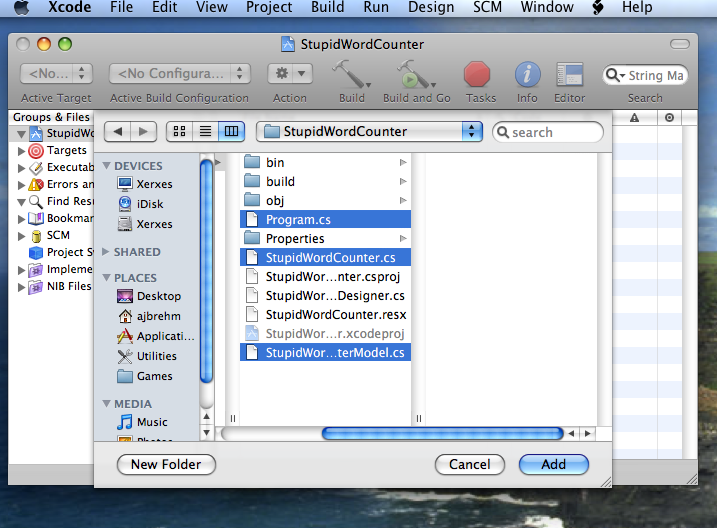Click the horizontal scrollbar thumb in file browser

tap(442, 433)
